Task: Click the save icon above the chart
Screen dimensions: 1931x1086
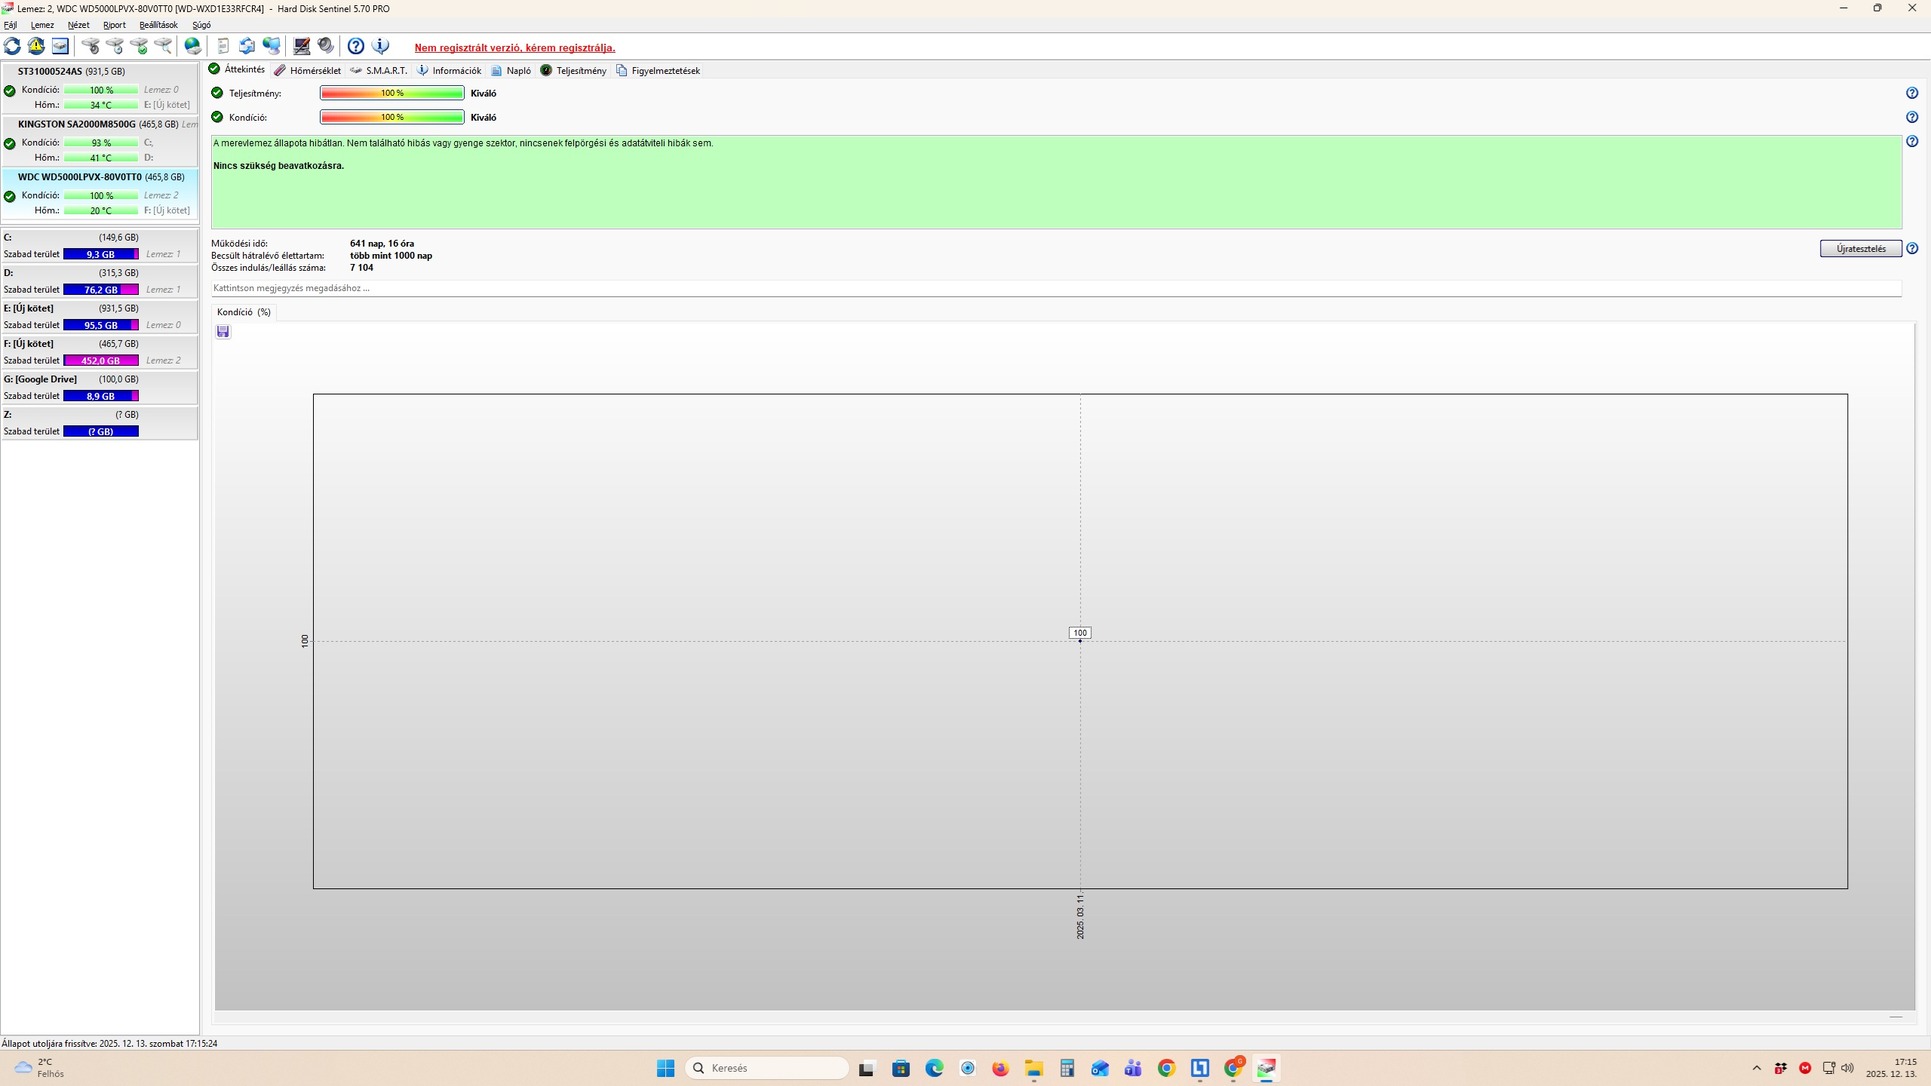Action: point(223,332)
